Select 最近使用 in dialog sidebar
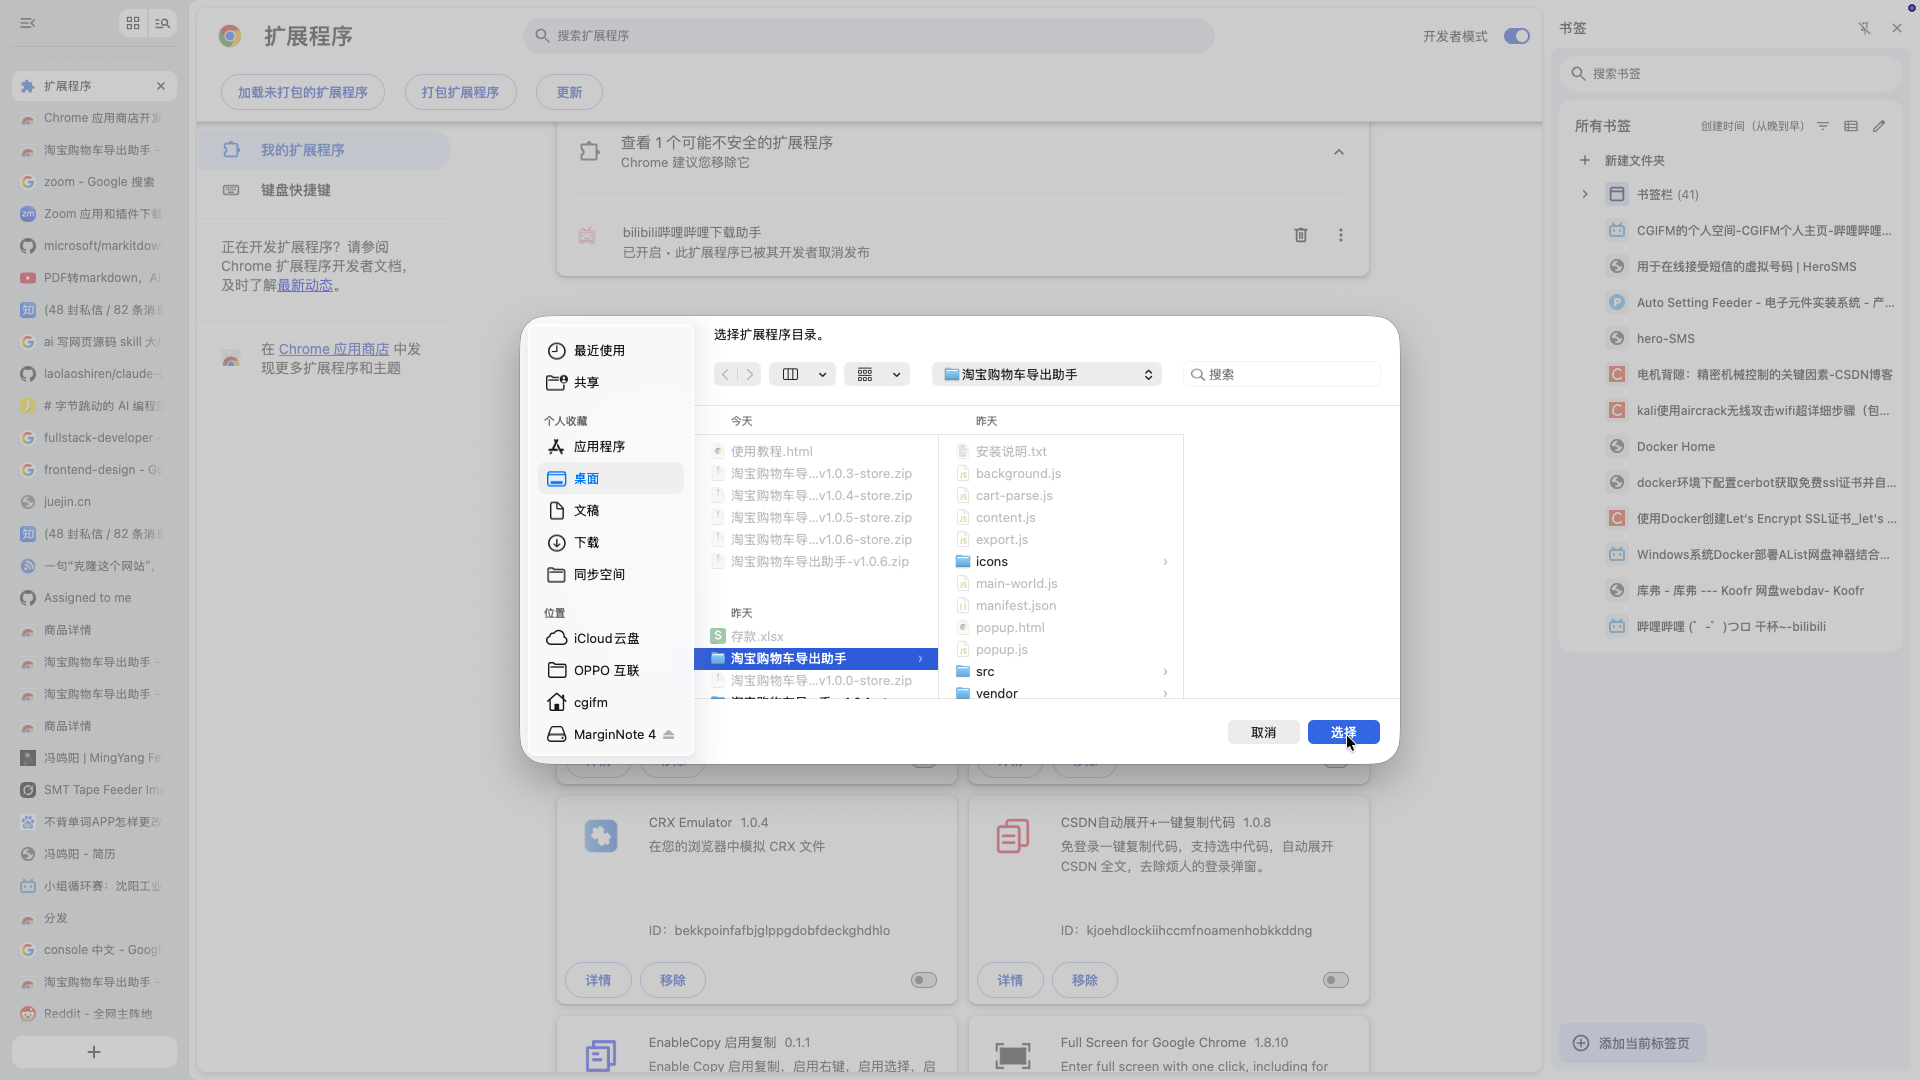1920x1080 pixels. (610, 350)
